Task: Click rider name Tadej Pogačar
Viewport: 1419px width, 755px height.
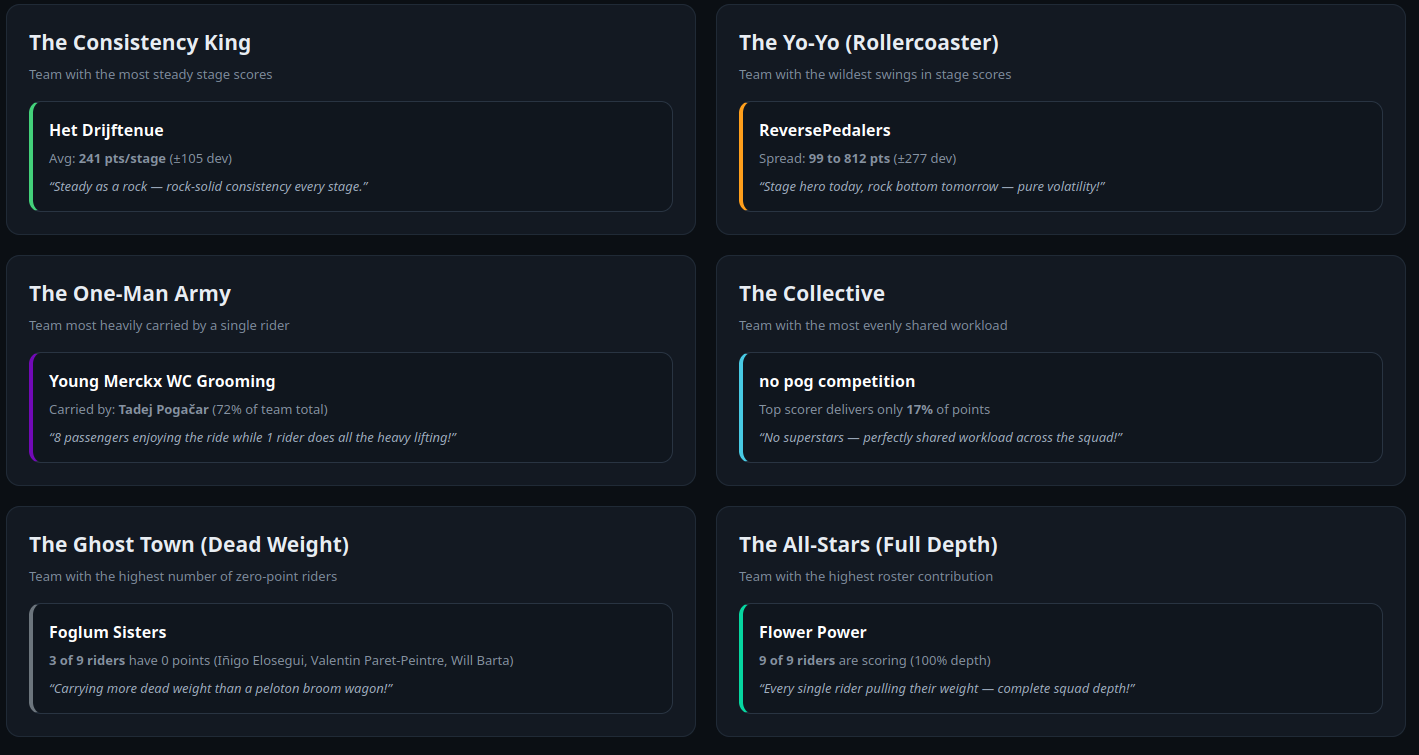Action: coord(163,409)
